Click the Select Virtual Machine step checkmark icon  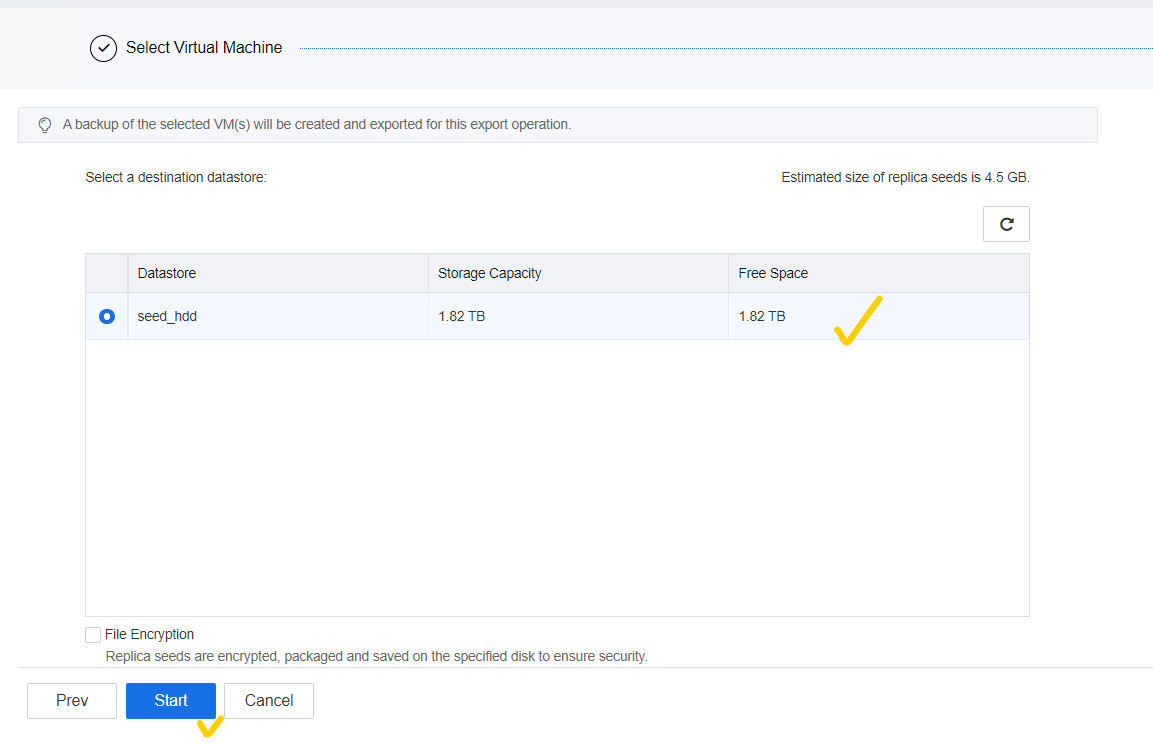104,49
